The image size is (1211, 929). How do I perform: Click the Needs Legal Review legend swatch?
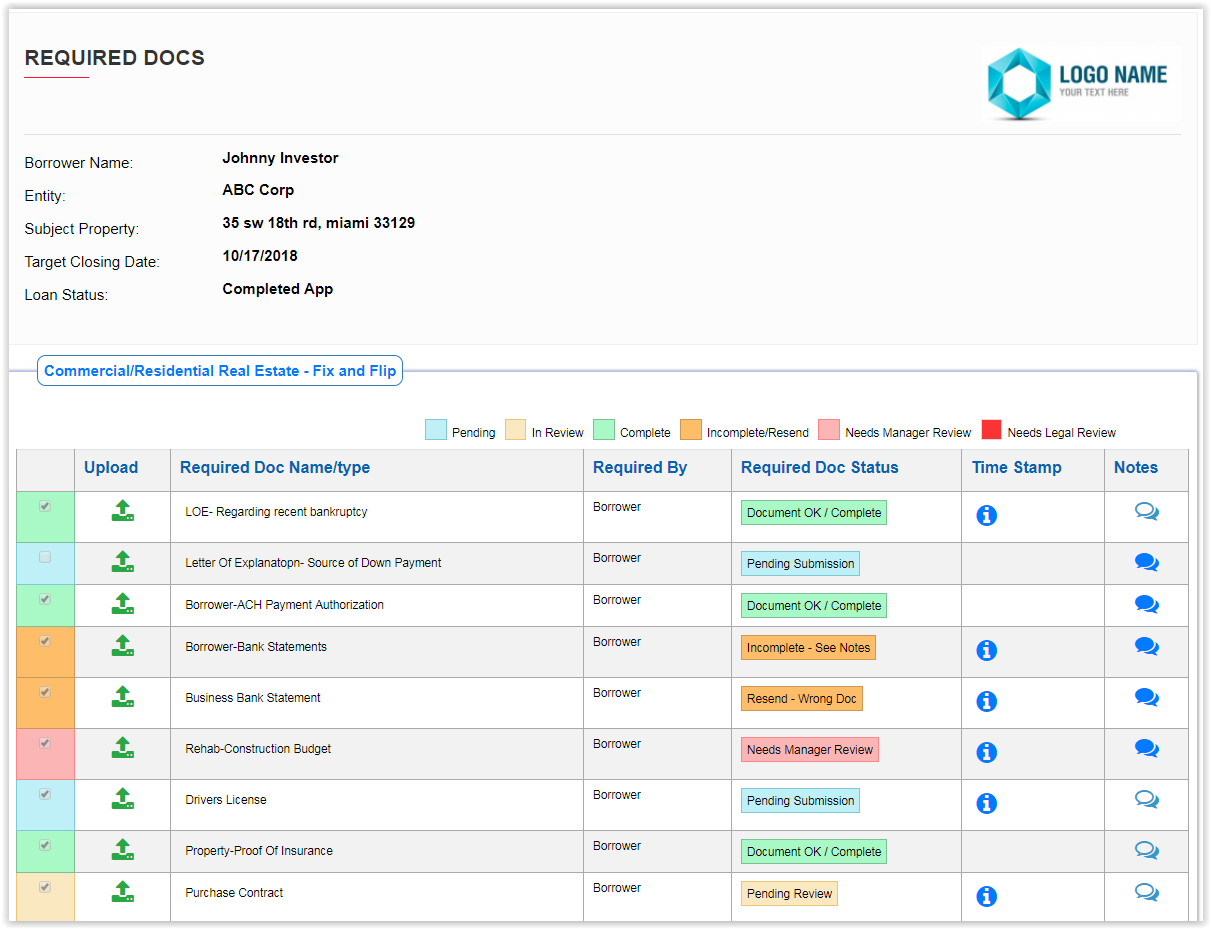(992, 430)
